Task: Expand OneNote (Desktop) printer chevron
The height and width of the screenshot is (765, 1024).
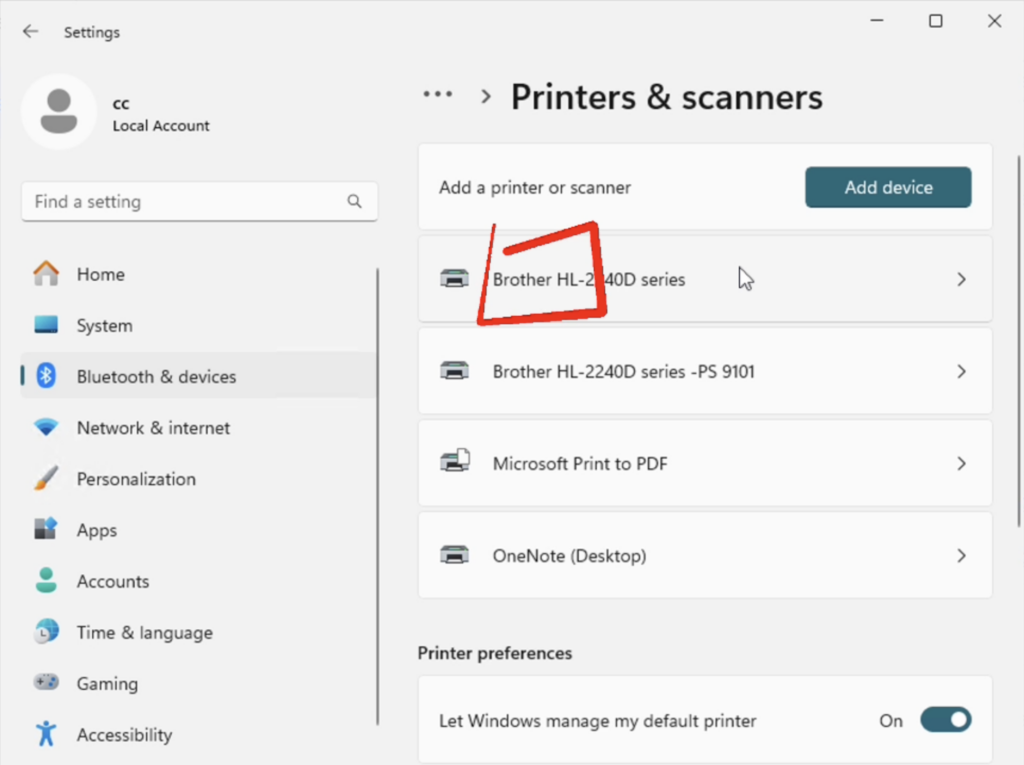Action: coord(961,556)
